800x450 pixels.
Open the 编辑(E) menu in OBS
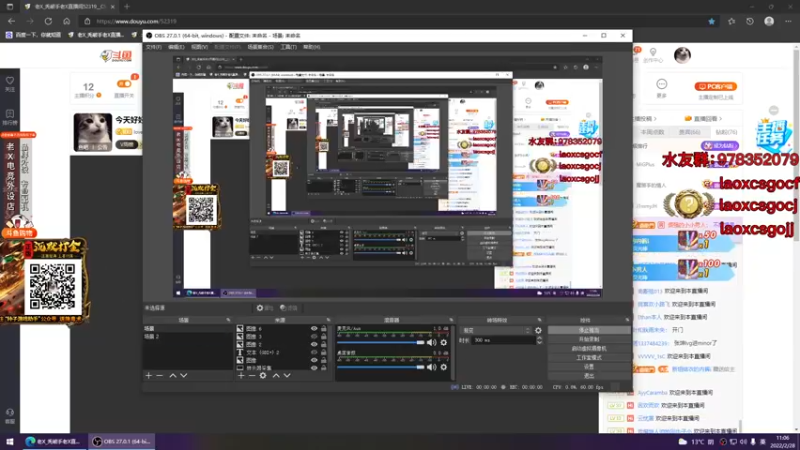coord(176,47)
